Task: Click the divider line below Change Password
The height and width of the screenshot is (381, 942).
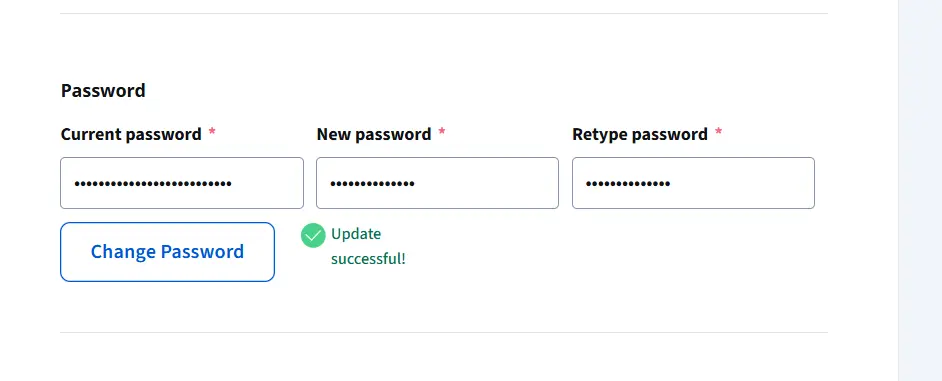Action: coord(444,332)
